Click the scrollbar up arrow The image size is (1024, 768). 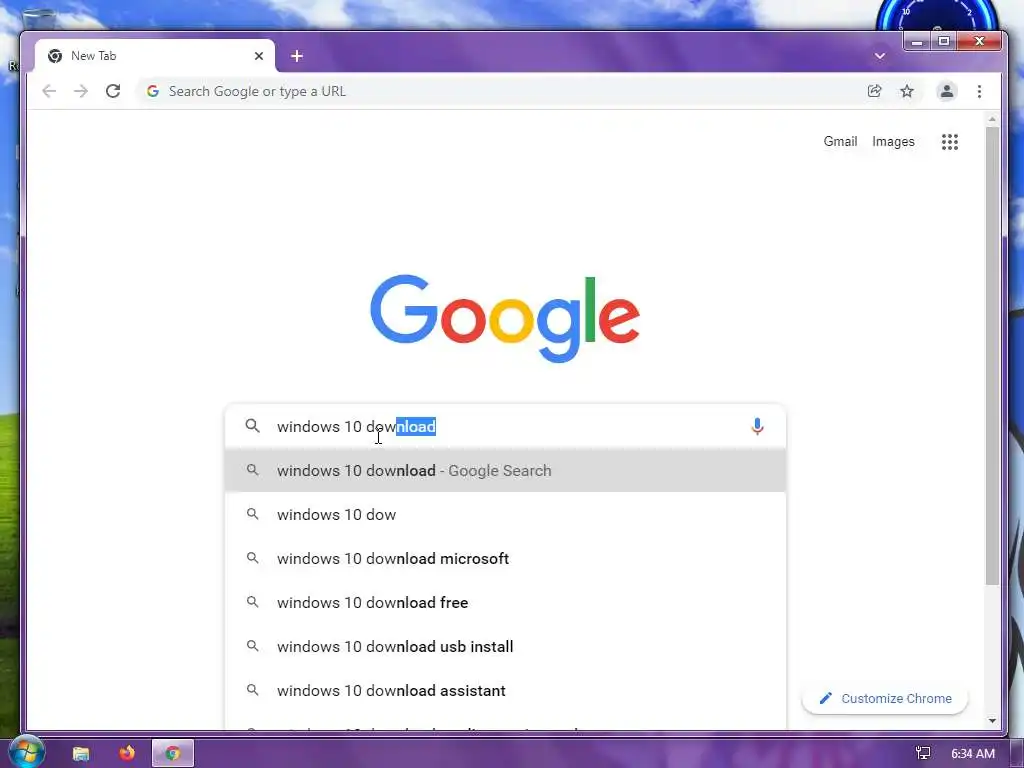[x=992, y=120]
